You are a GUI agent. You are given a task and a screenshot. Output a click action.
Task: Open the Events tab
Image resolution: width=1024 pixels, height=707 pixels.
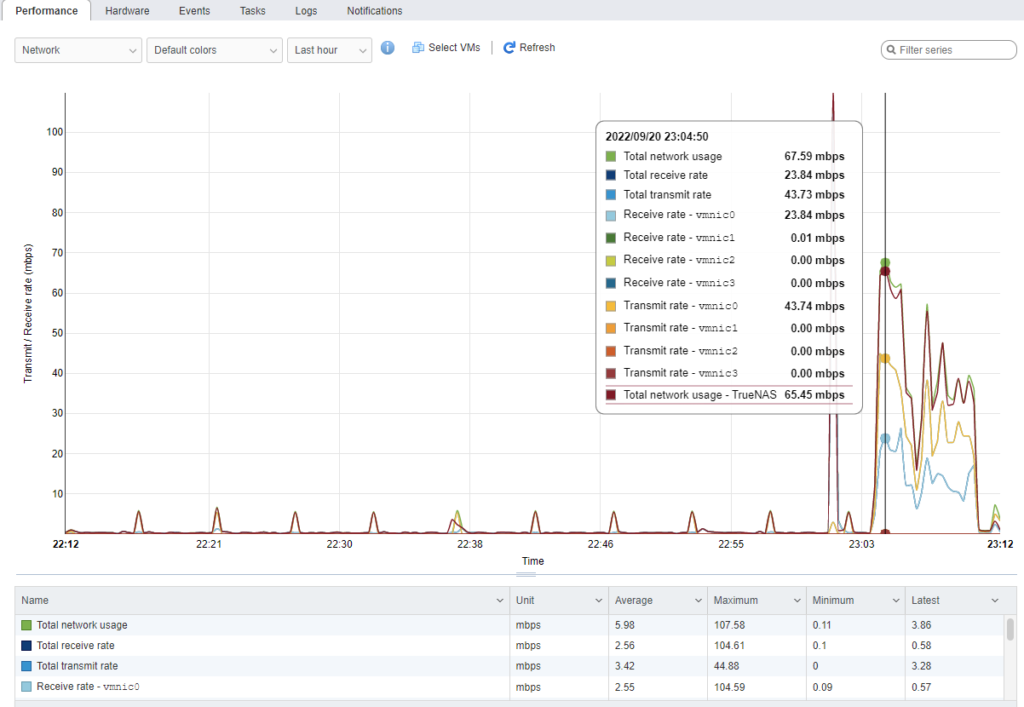(x=194, y=10)
